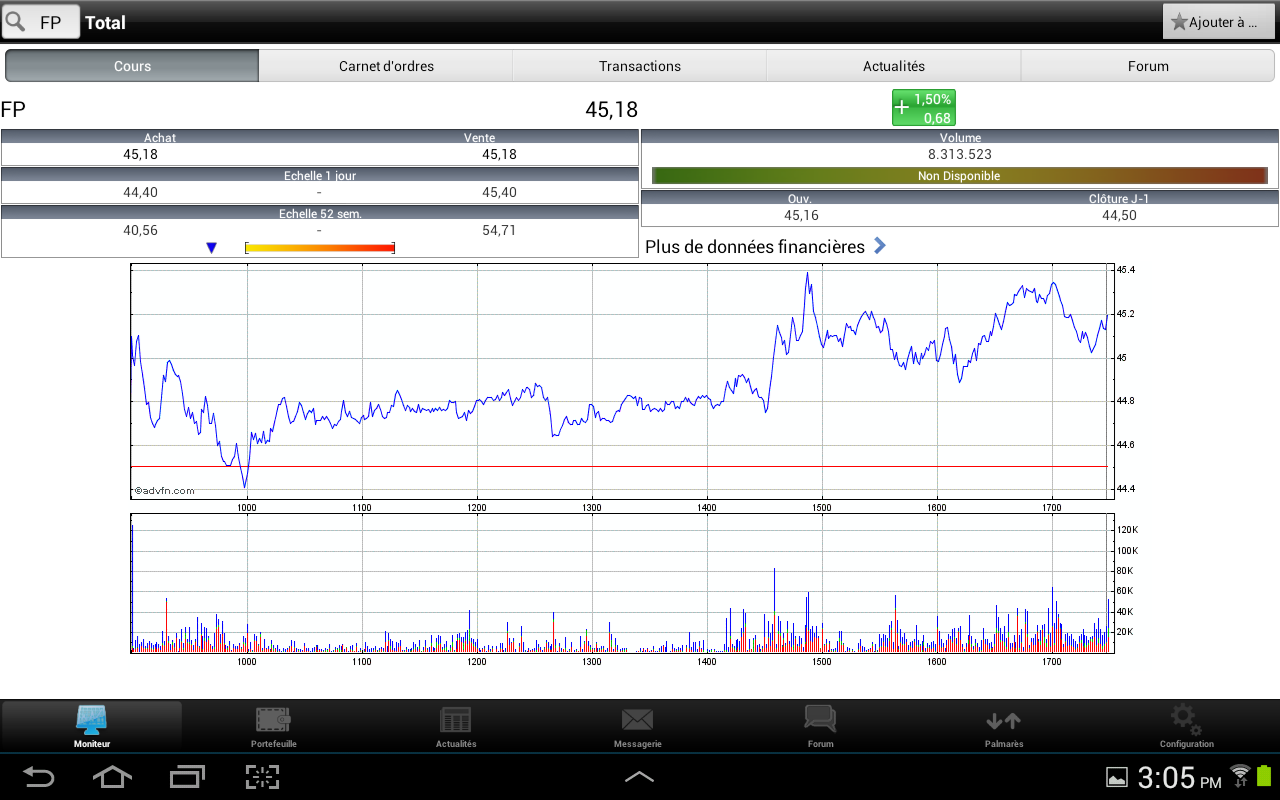Expand more financial data via the blue chevron
Screen dimensions: 1280x800
click(x=878, y=246)
